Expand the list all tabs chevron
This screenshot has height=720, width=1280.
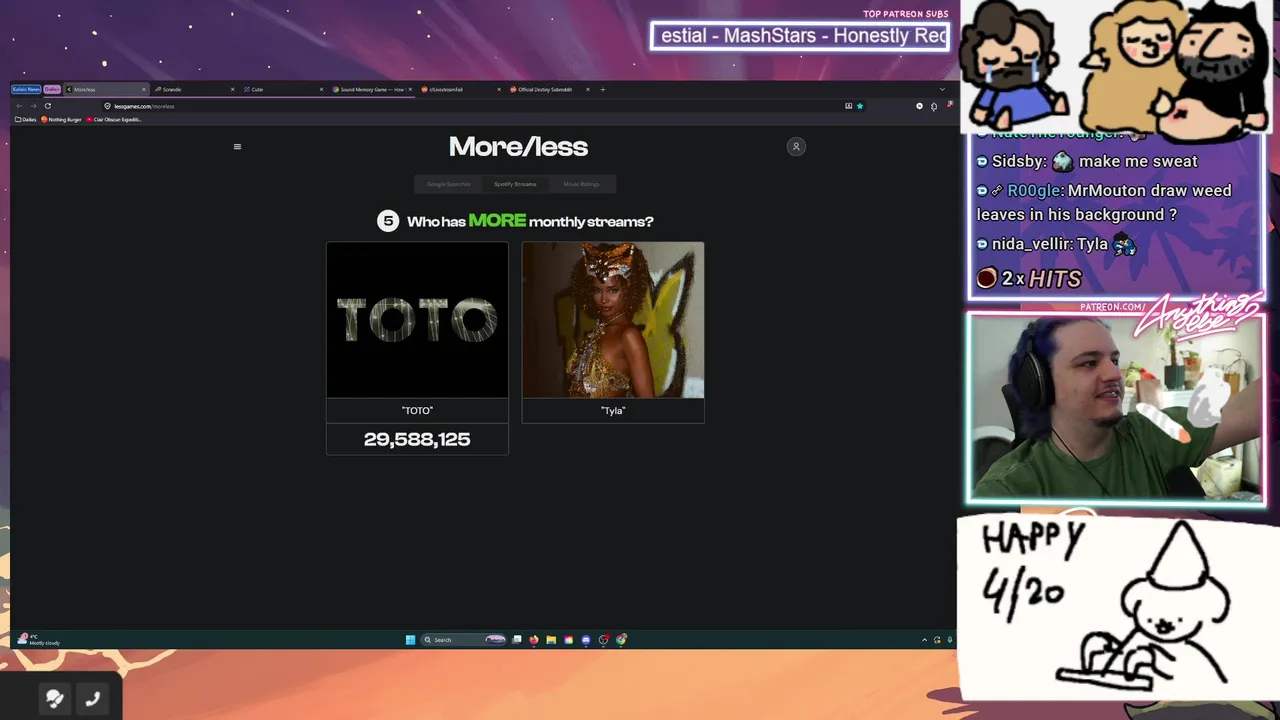941,89
